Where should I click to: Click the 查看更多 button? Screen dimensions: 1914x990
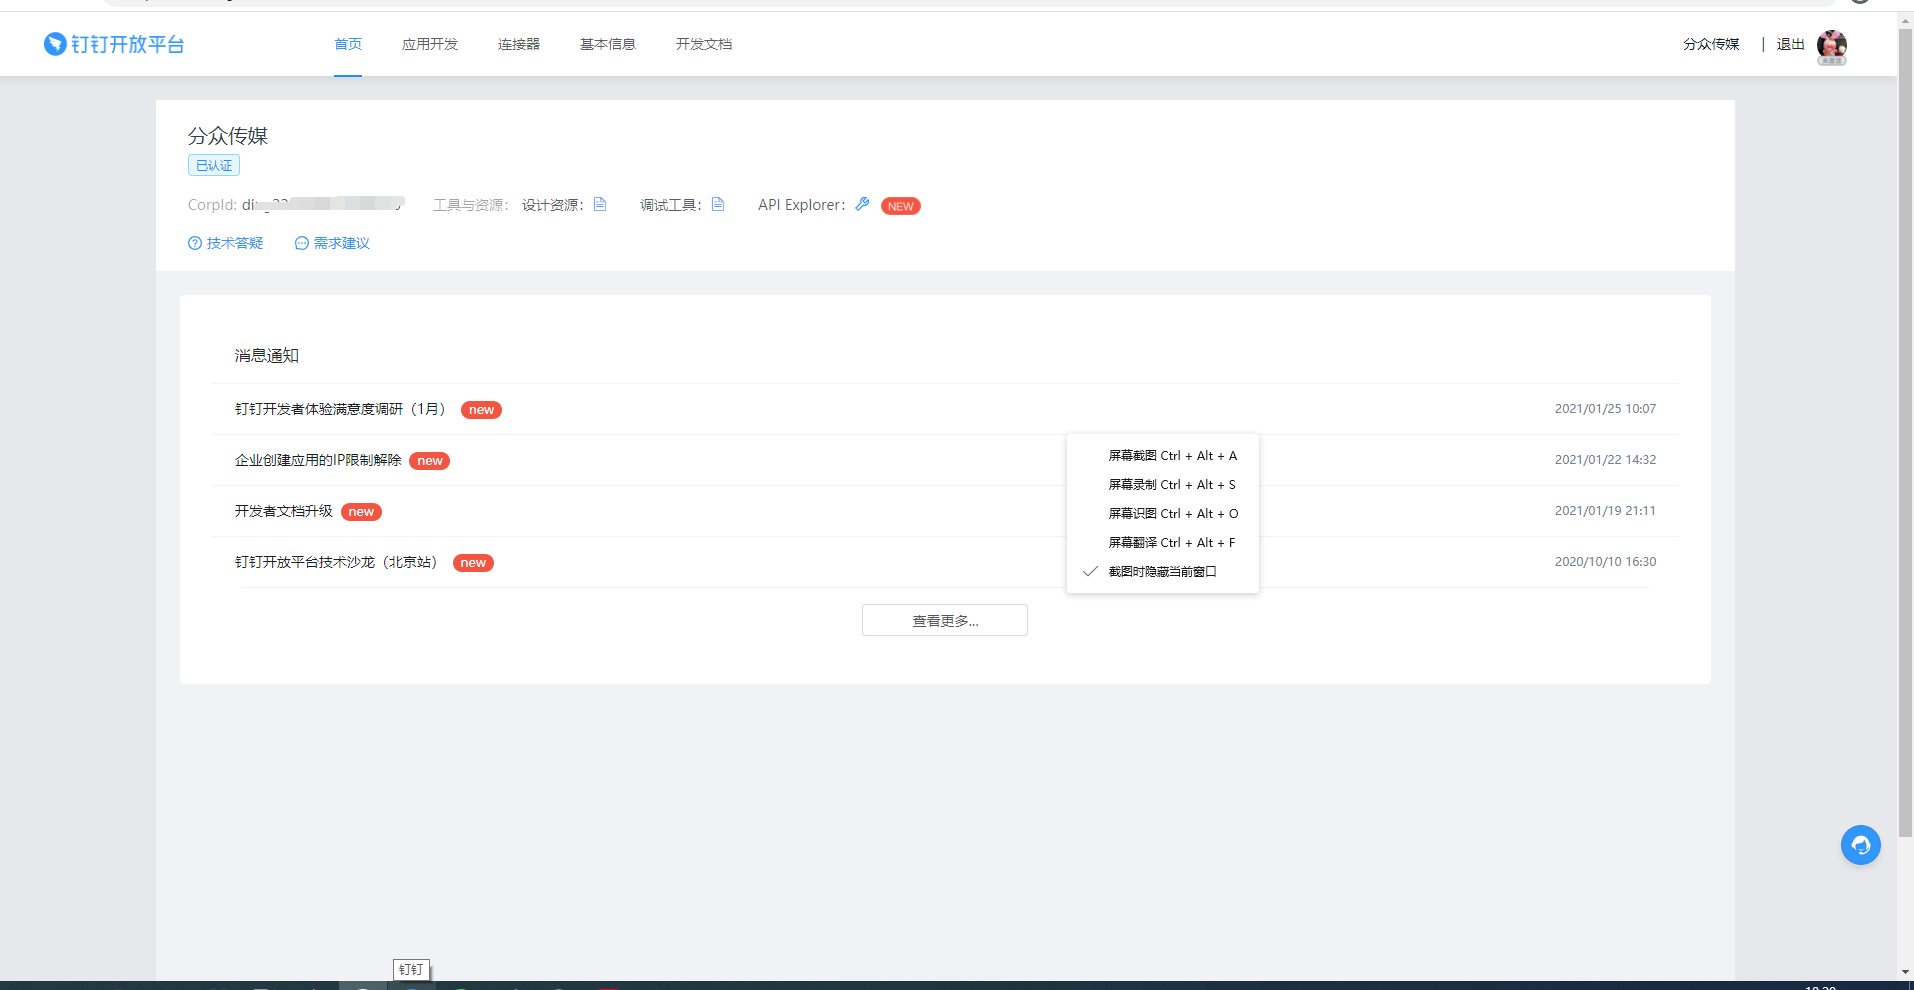pyautogui.click(x=944, y=620)
